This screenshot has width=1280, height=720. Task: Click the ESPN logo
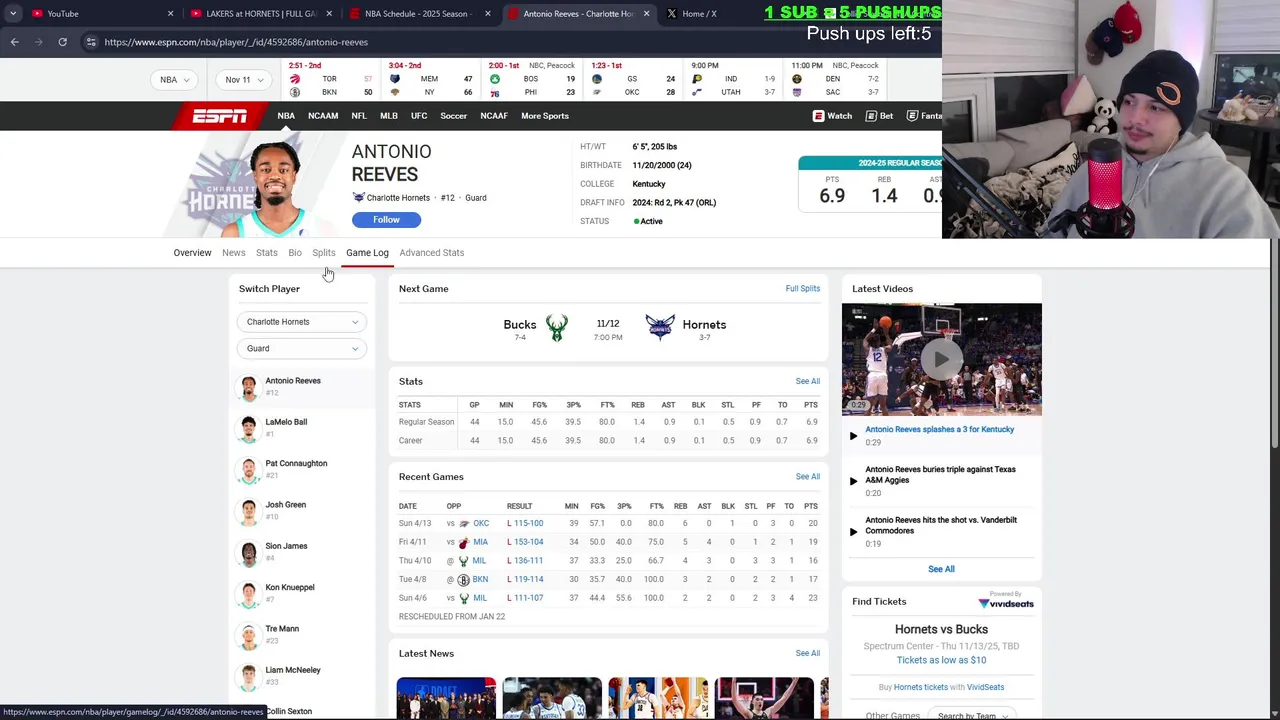pos(220,116)
